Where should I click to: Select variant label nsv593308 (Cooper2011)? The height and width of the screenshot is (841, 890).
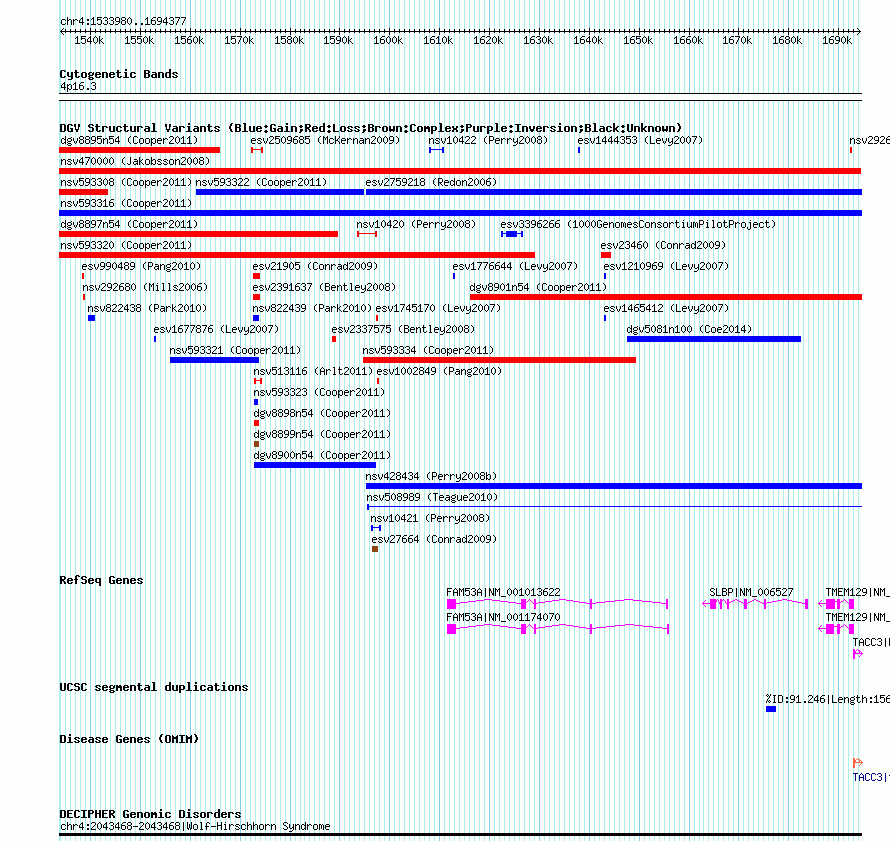pos(126,182)
